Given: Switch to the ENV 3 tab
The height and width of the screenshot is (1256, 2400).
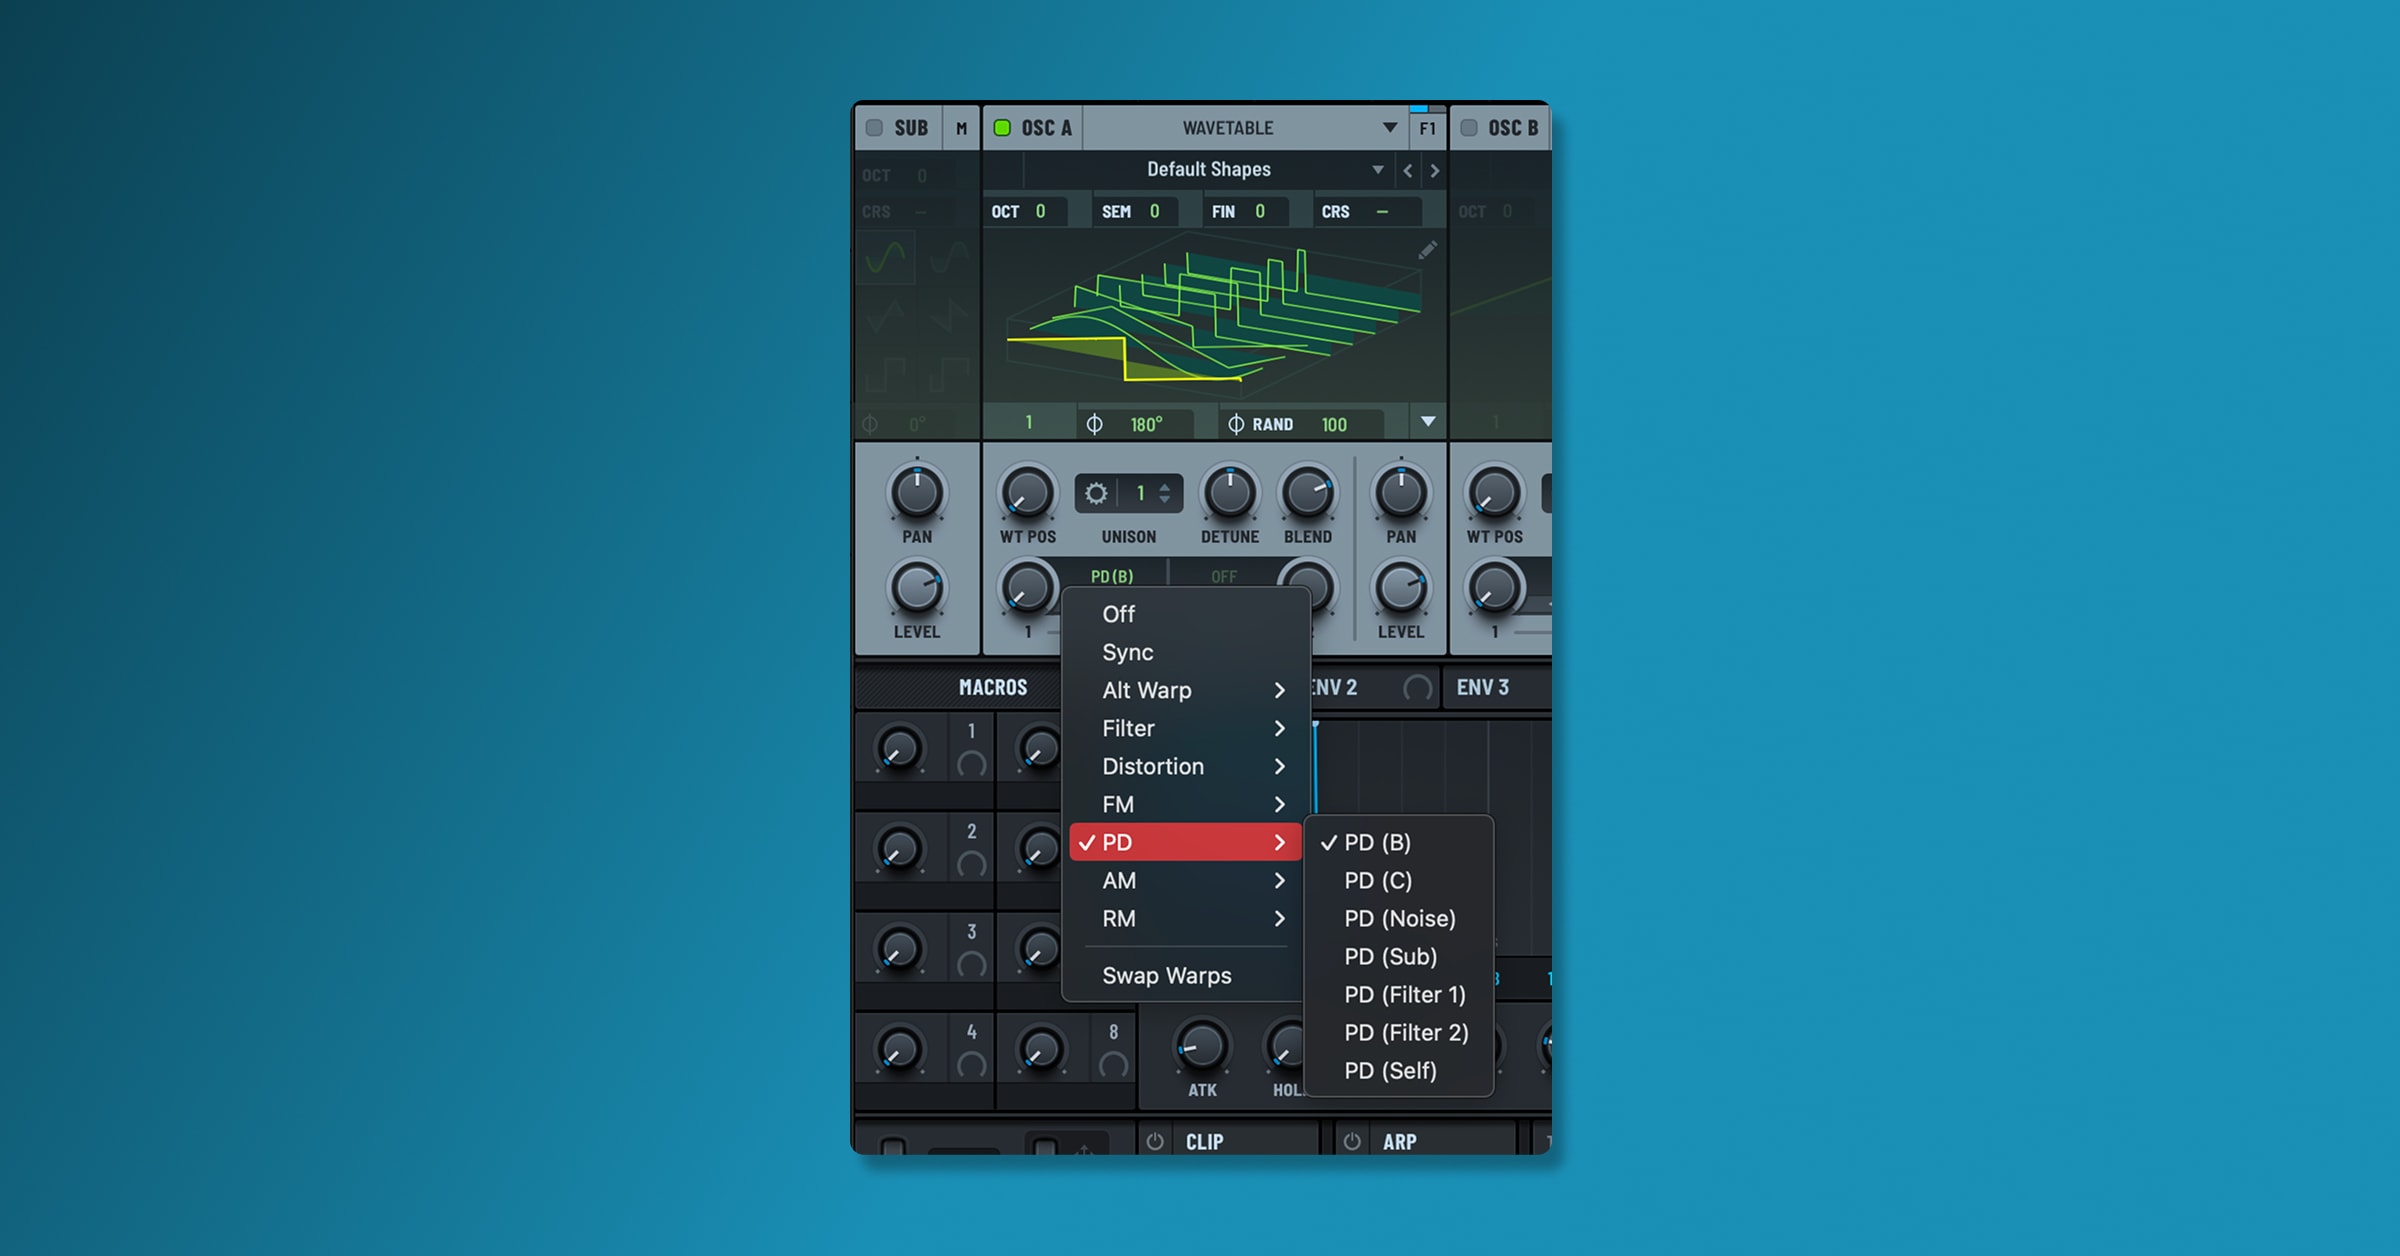Looking at the screenshot, I should coord(1483,687).
